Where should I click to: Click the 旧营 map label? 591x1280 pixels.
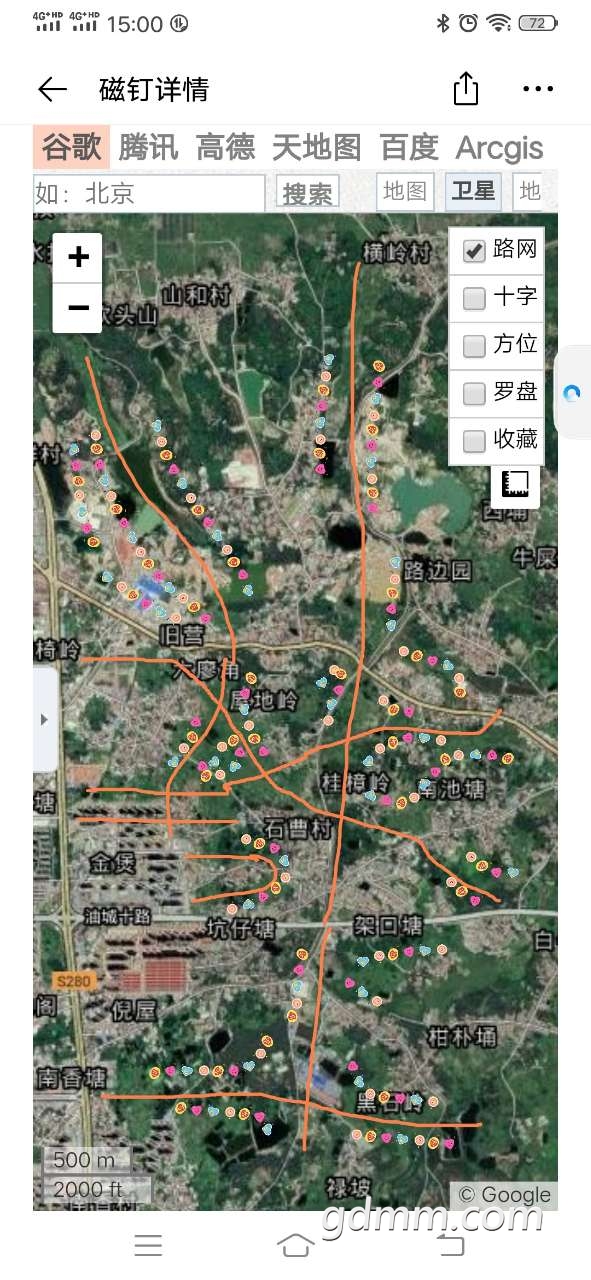click(182, 636)
